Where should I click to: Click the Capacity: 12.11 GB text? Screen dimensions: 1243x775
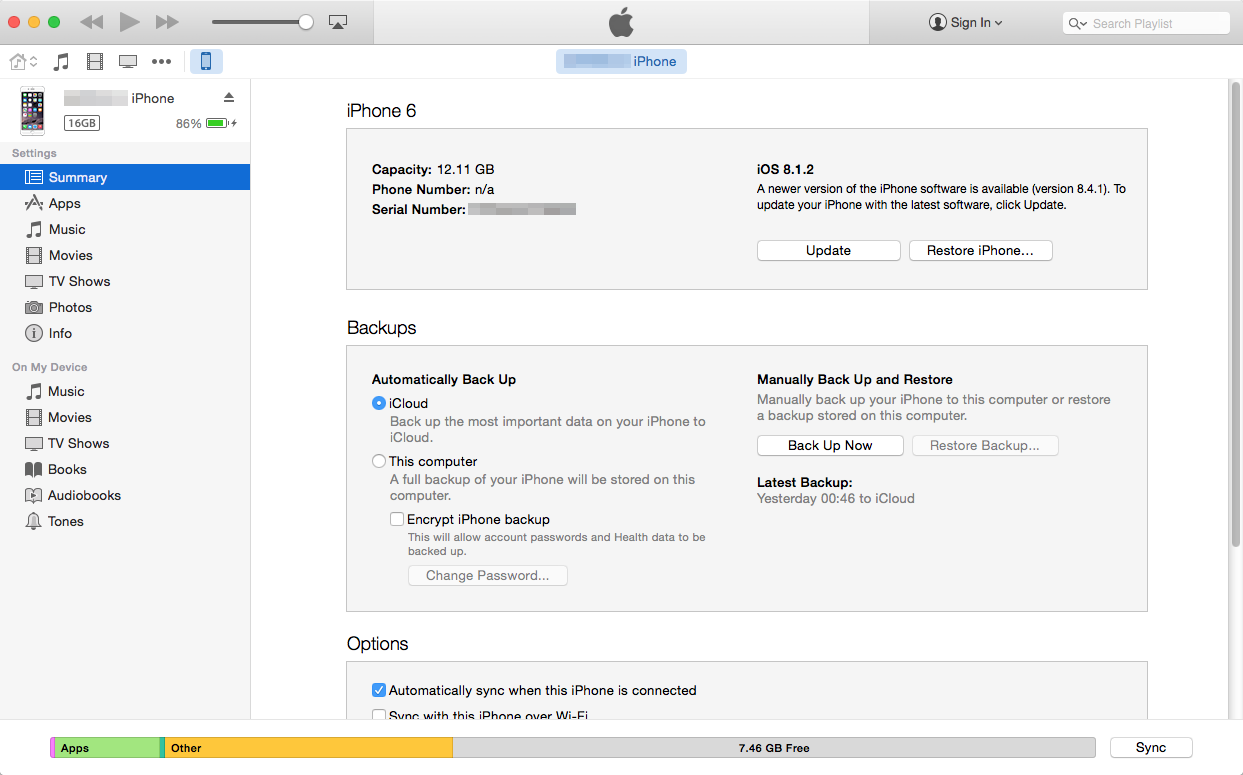pyautogui.click(x=433, y=170)
